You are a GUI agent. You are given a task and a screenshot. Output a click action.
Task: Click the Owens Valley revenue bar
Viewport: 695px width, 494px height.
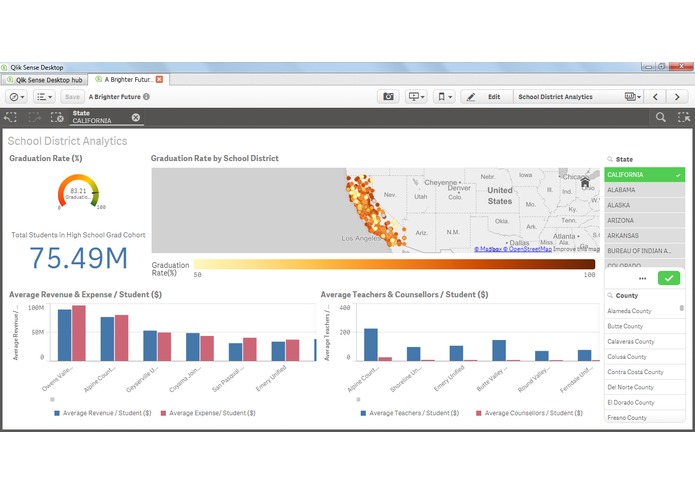pyautogui.click(x=65, y=335)
